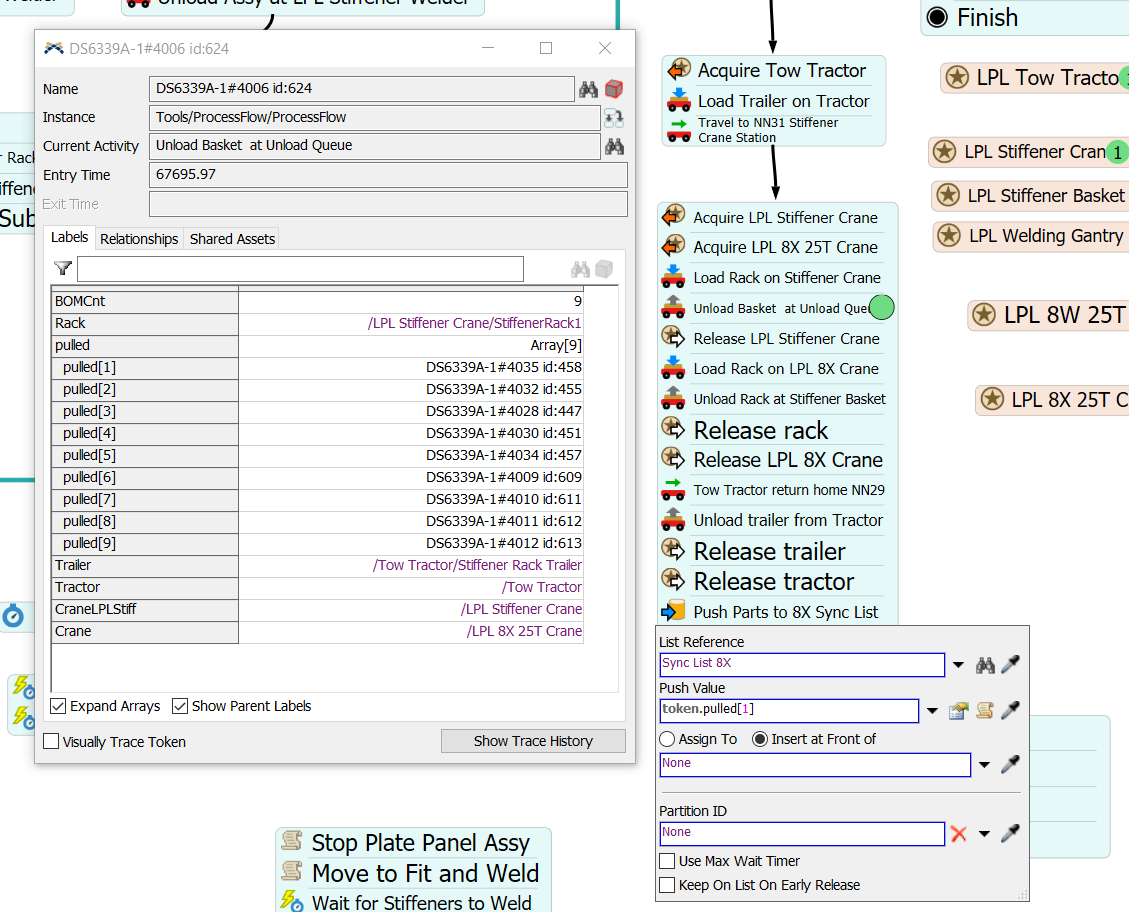Screen dimensions: 1129x912
Task: Click the Partition ID None field
Action: click(802, 834)
